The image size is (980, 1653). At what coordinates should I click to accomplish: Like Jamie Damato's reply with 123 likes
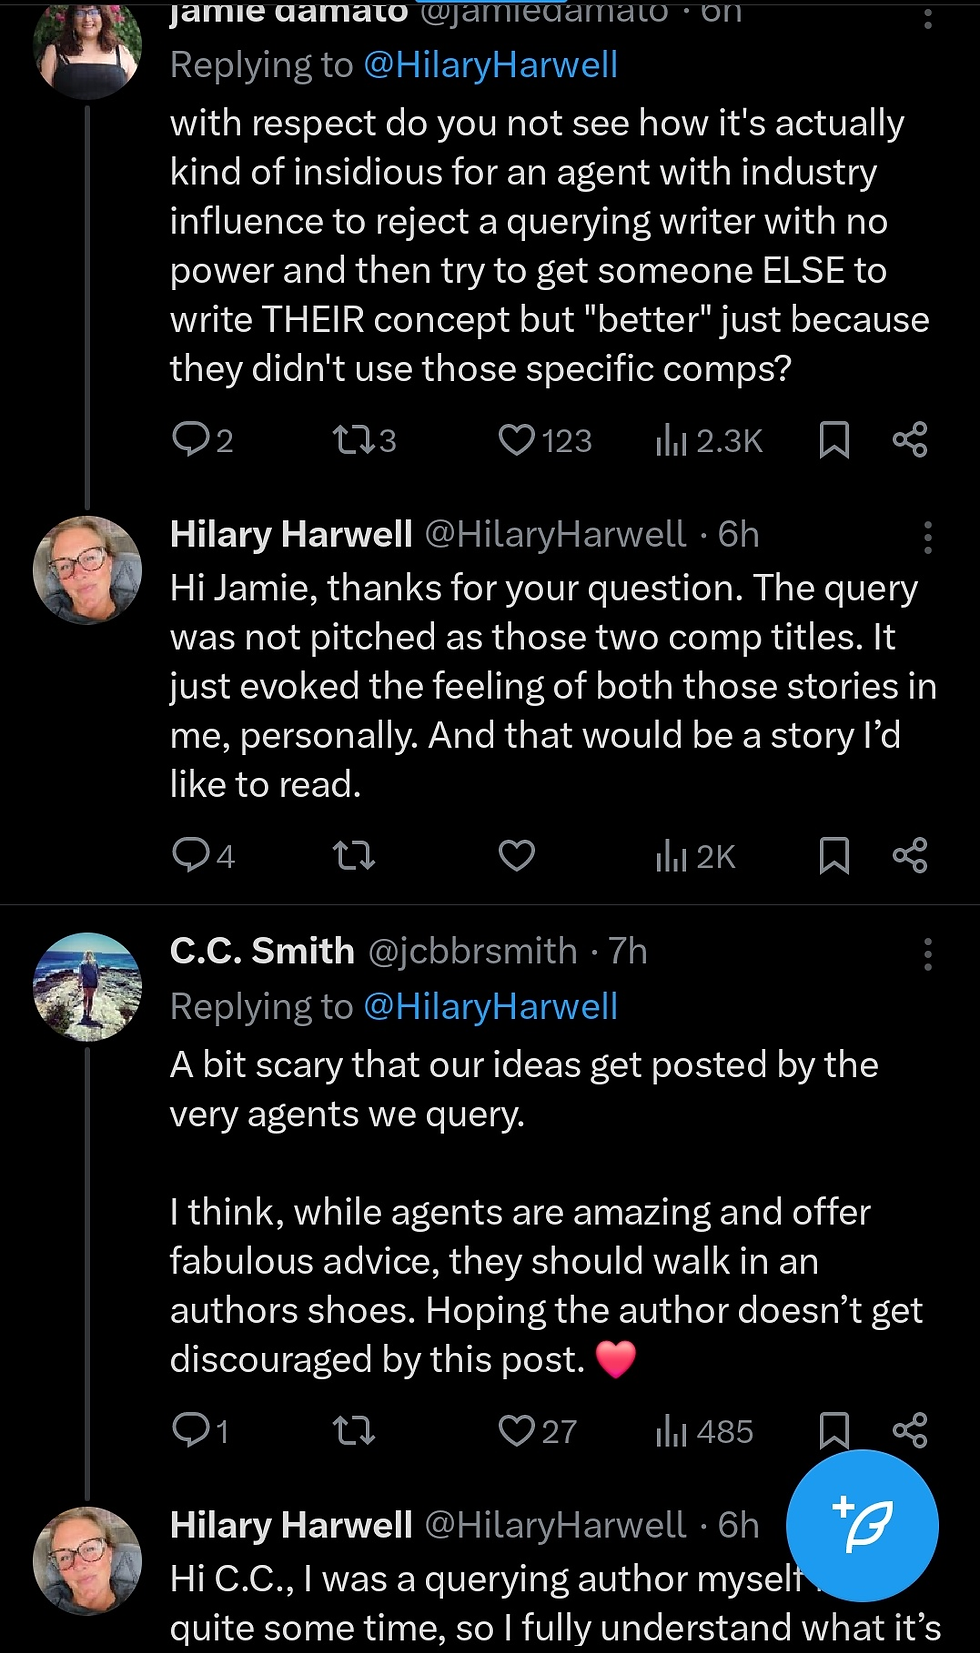coord(517,440)
